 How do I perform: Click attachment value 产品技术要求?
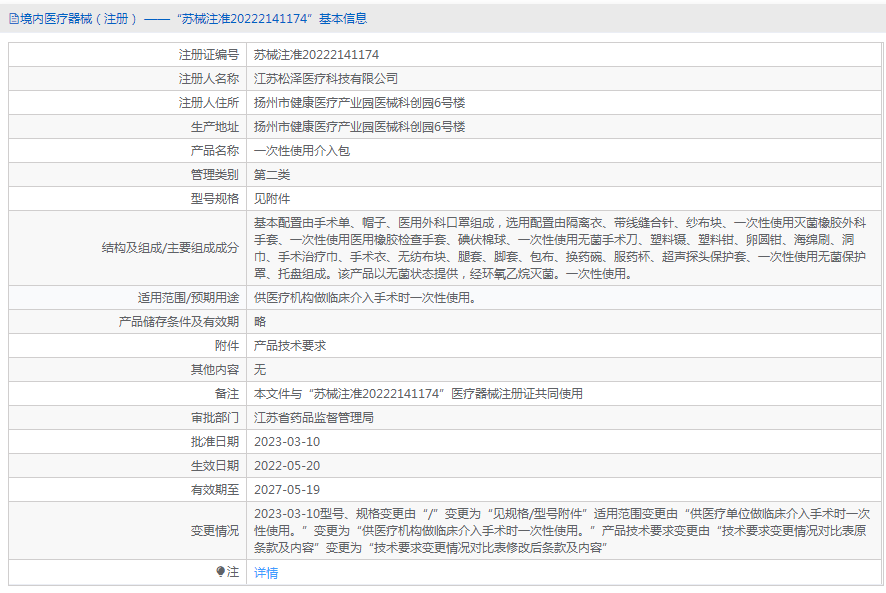click(x=290, y=346)
